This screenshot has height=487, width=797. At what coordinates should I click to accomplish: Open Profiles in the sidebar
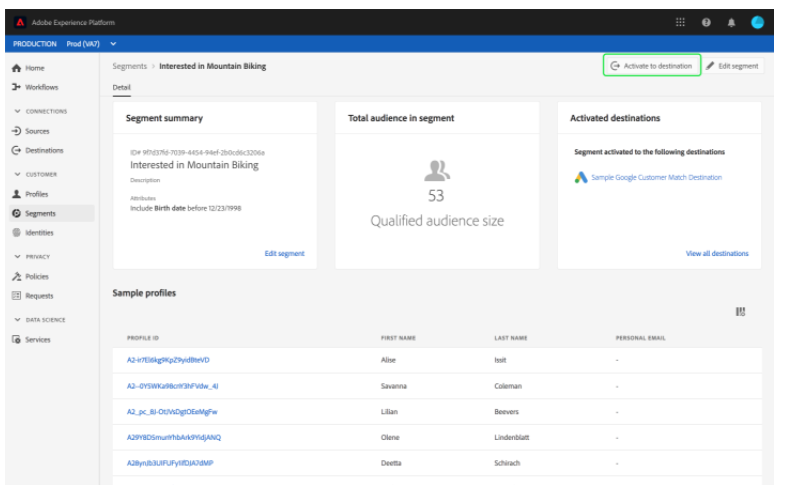[x=36, y=193]
